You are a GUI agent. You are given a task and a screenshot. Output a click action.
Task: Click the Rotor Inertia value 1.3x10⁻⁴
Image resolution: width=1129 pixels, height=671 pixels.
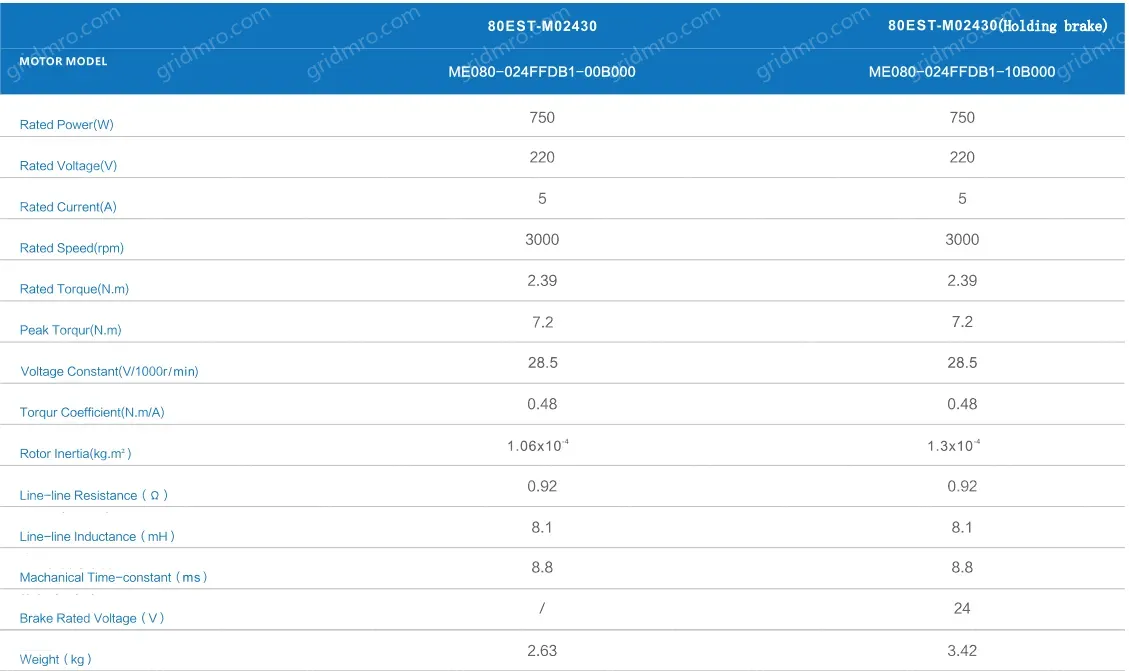(x=953, y=446)
